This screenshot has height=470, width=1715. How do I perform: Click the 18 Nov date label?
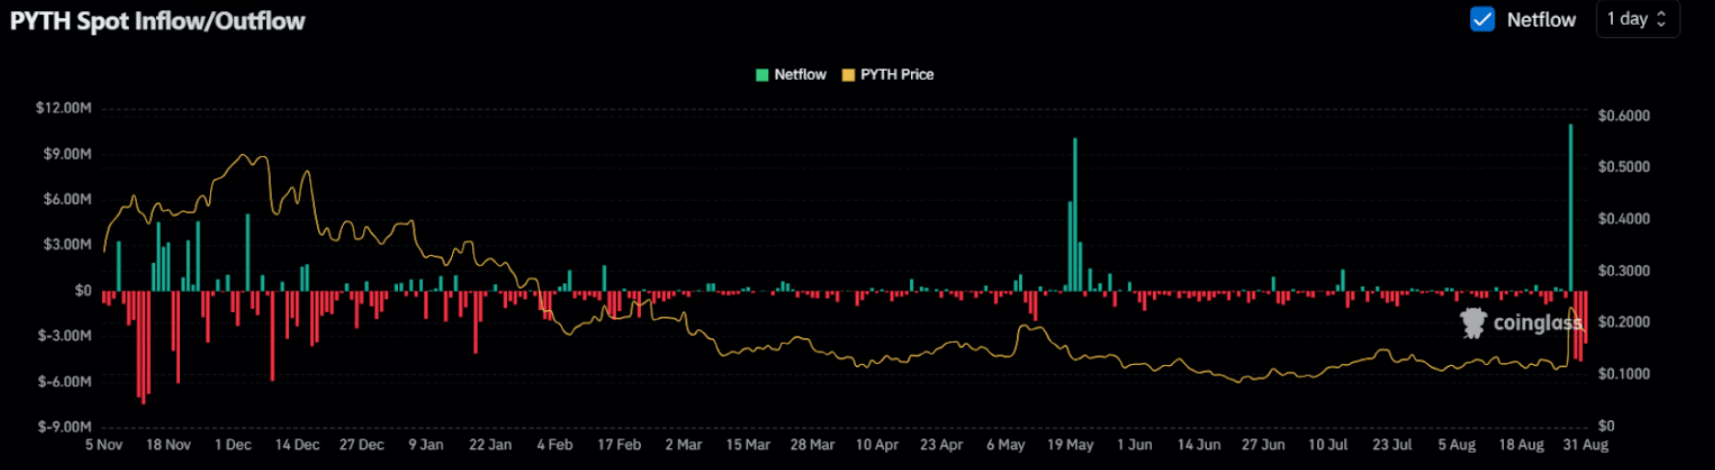point(168,445)
